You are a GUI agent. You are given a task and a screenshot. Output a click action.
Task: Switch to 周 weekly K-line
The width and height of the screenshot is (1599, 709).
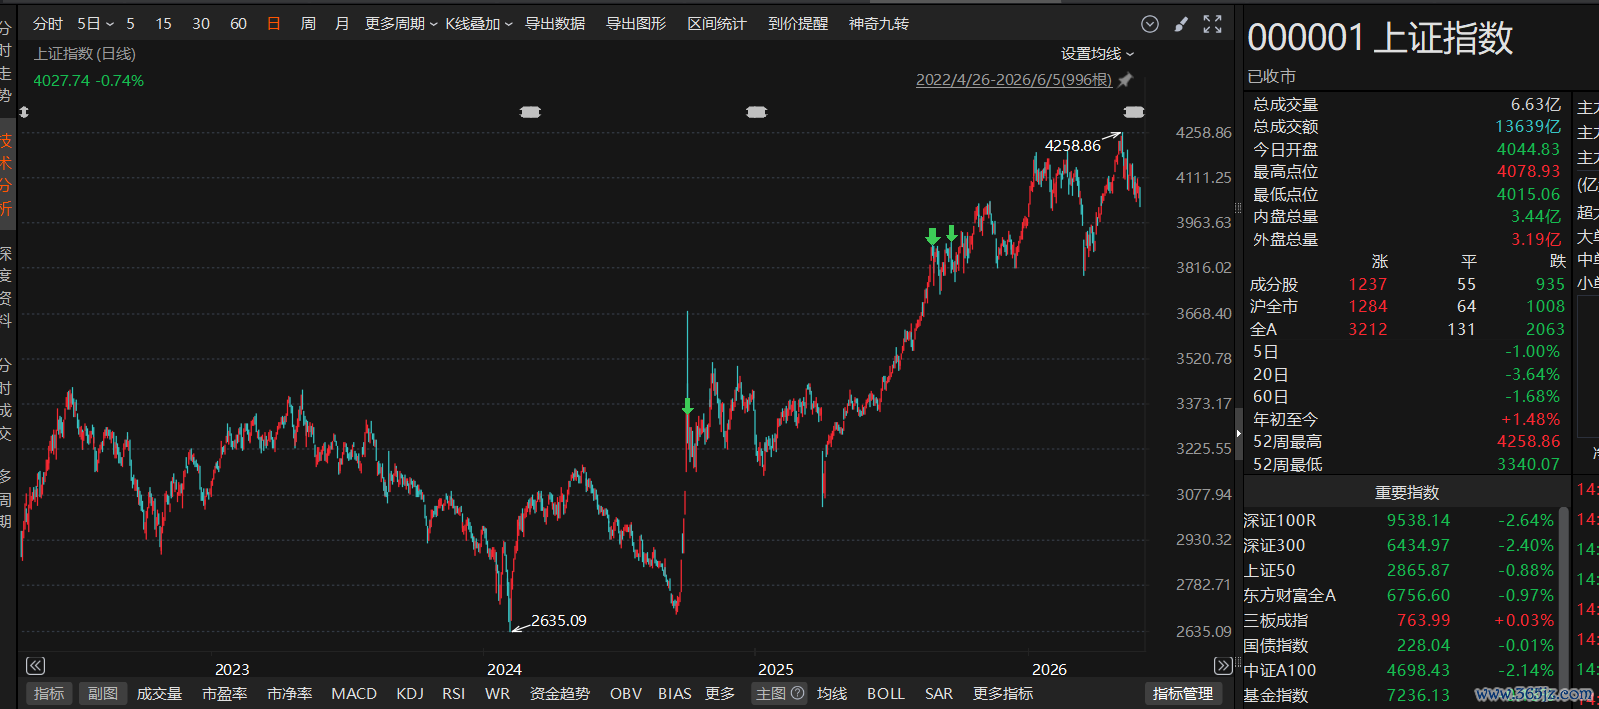[308, 24]
